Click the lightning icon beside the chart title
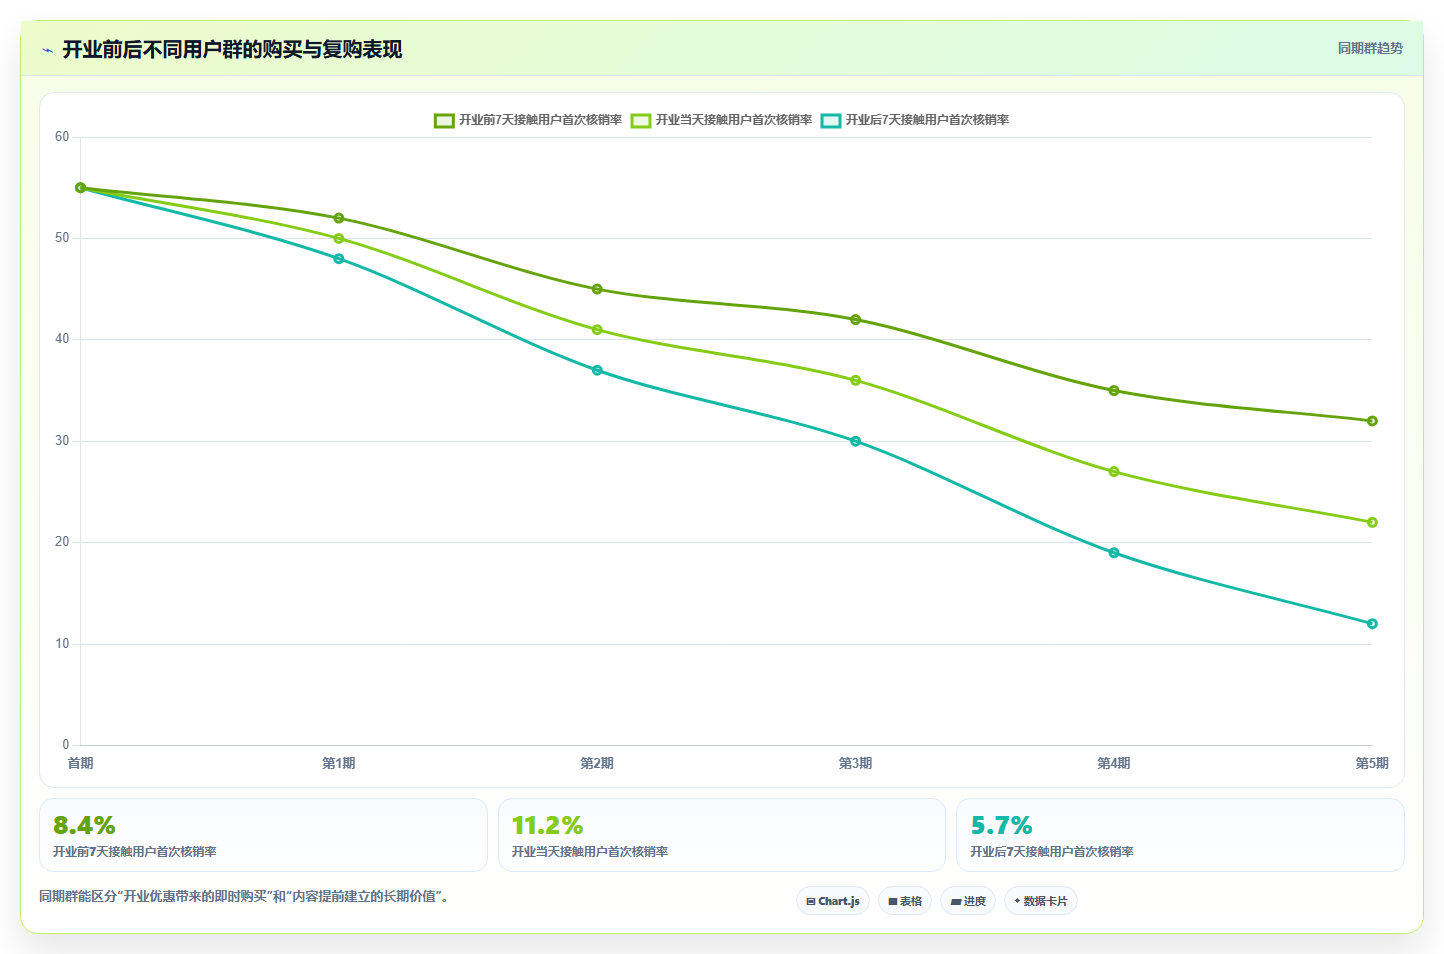Image resolution: width=1444 pixels, height=954 pixels. point(47,50)
